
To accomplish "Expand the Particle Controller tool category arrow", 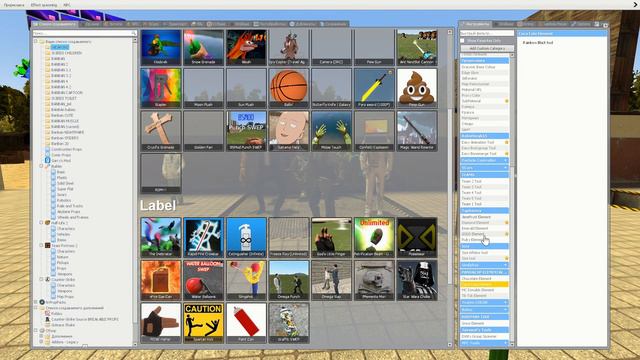I will (505, 160).
